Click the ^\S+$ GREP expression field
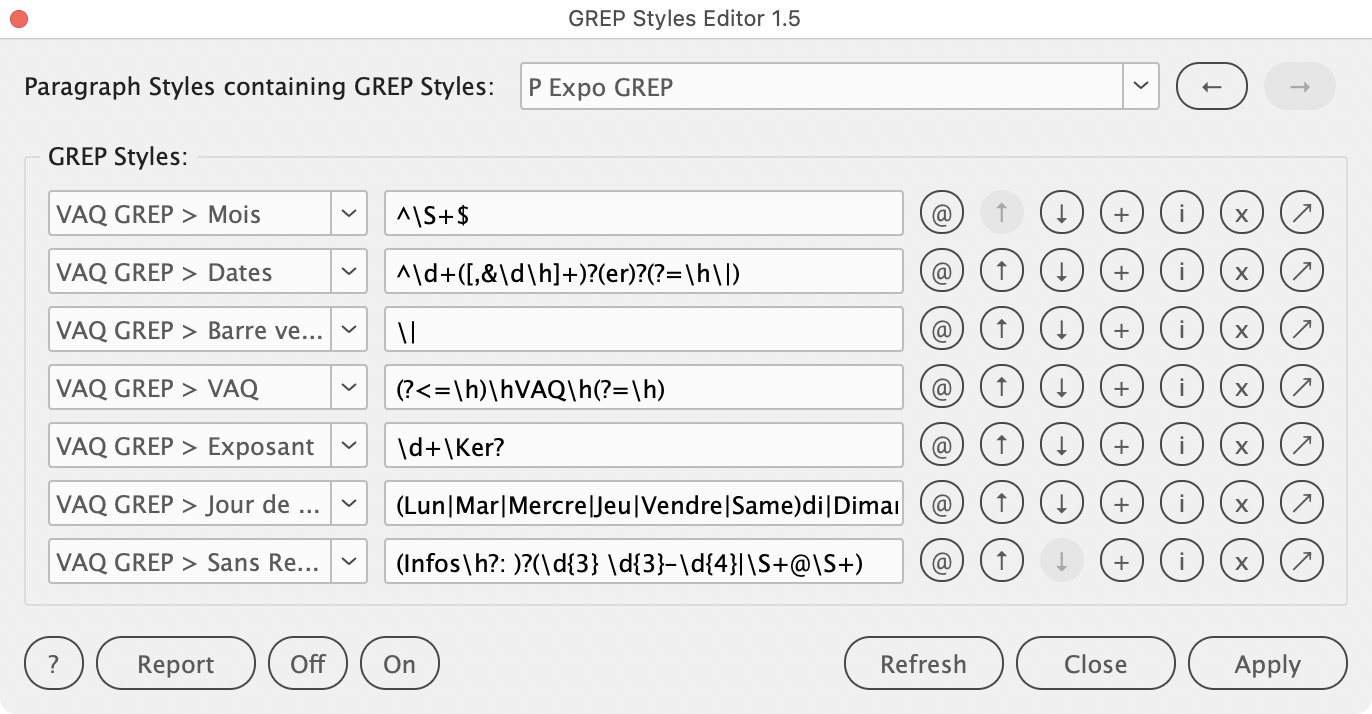Image resolution: width=1372 pixels, height=714 pixels. 643,213
